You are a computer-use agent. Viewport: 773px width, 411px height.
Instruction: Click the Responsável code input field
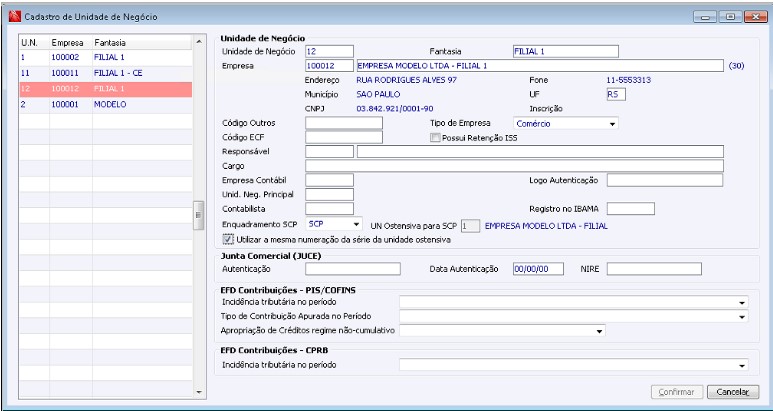point(329,152)
